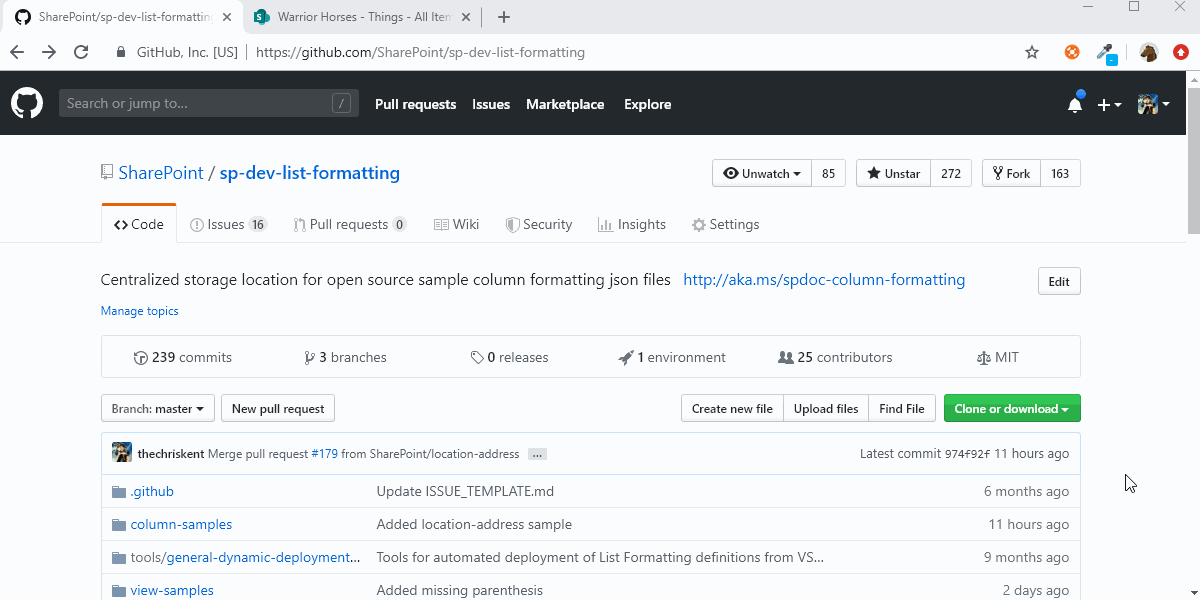Click watchers count 85
Image resolution: width=1200 pixels, height=600 pixels.
click(x=828, y=173)
